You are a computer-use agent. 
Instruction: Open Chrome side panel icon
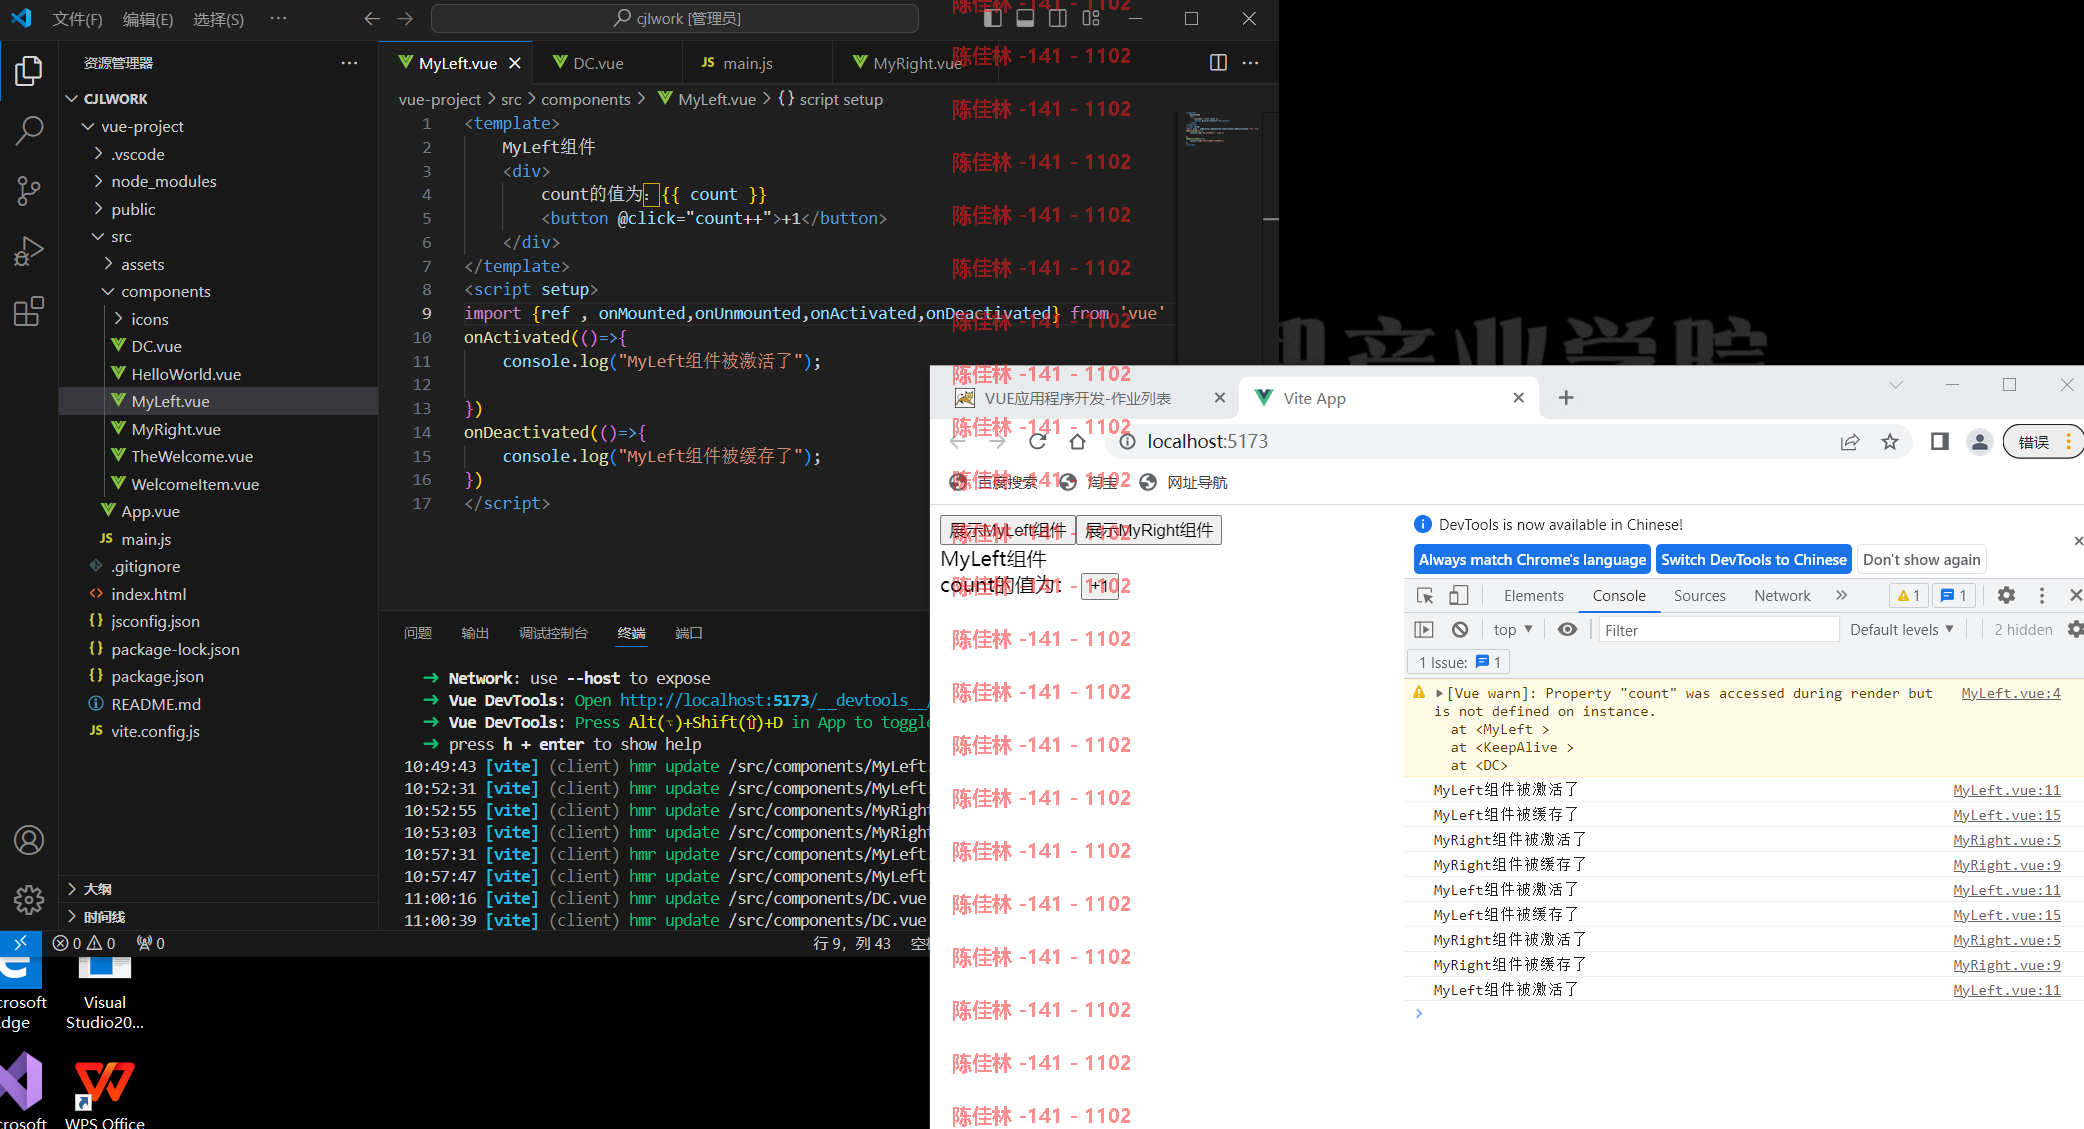[x=1939, y=442]
